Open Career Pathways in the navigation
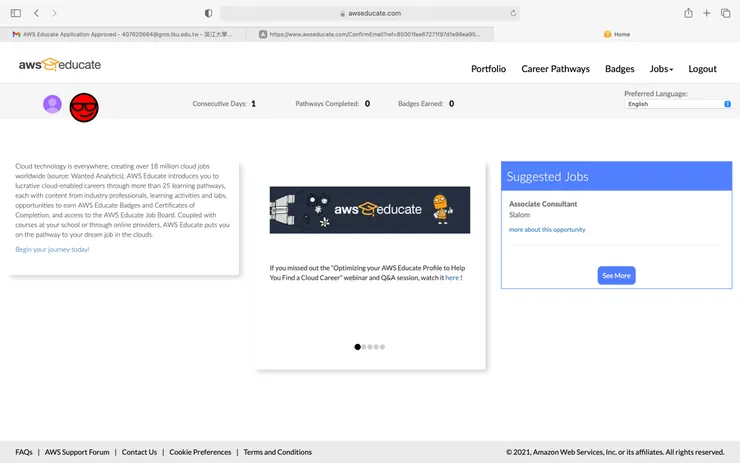 coord(555,69)
